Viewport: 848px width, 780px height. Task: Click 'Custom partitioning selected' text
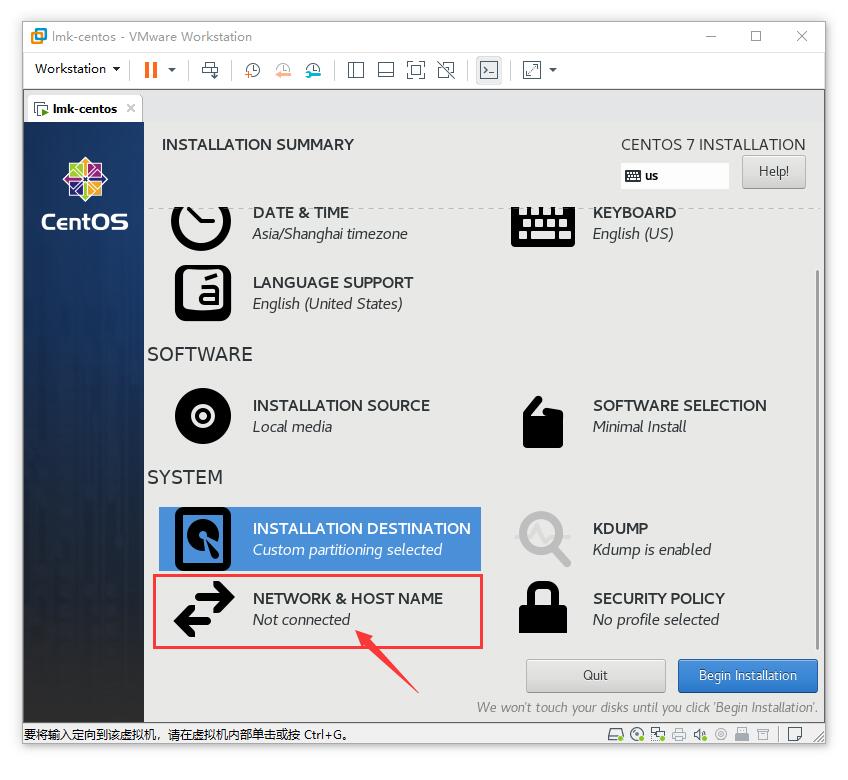click(347, 550)
